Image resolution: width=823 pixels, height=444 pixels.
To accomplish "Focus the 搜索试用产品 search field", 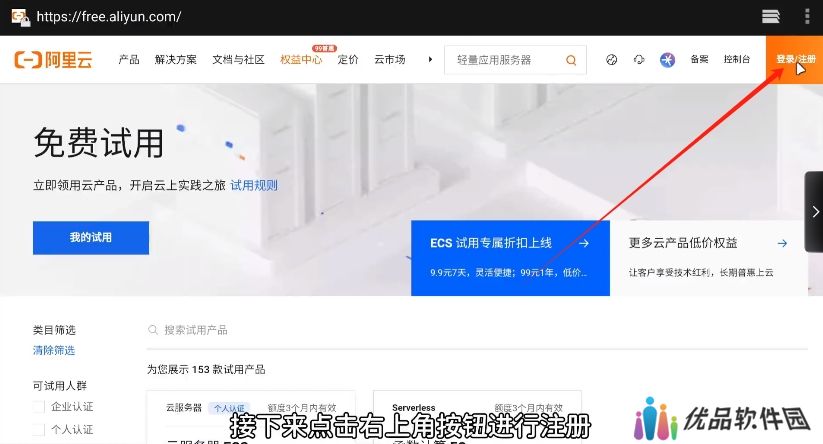I will click(477, 330).
